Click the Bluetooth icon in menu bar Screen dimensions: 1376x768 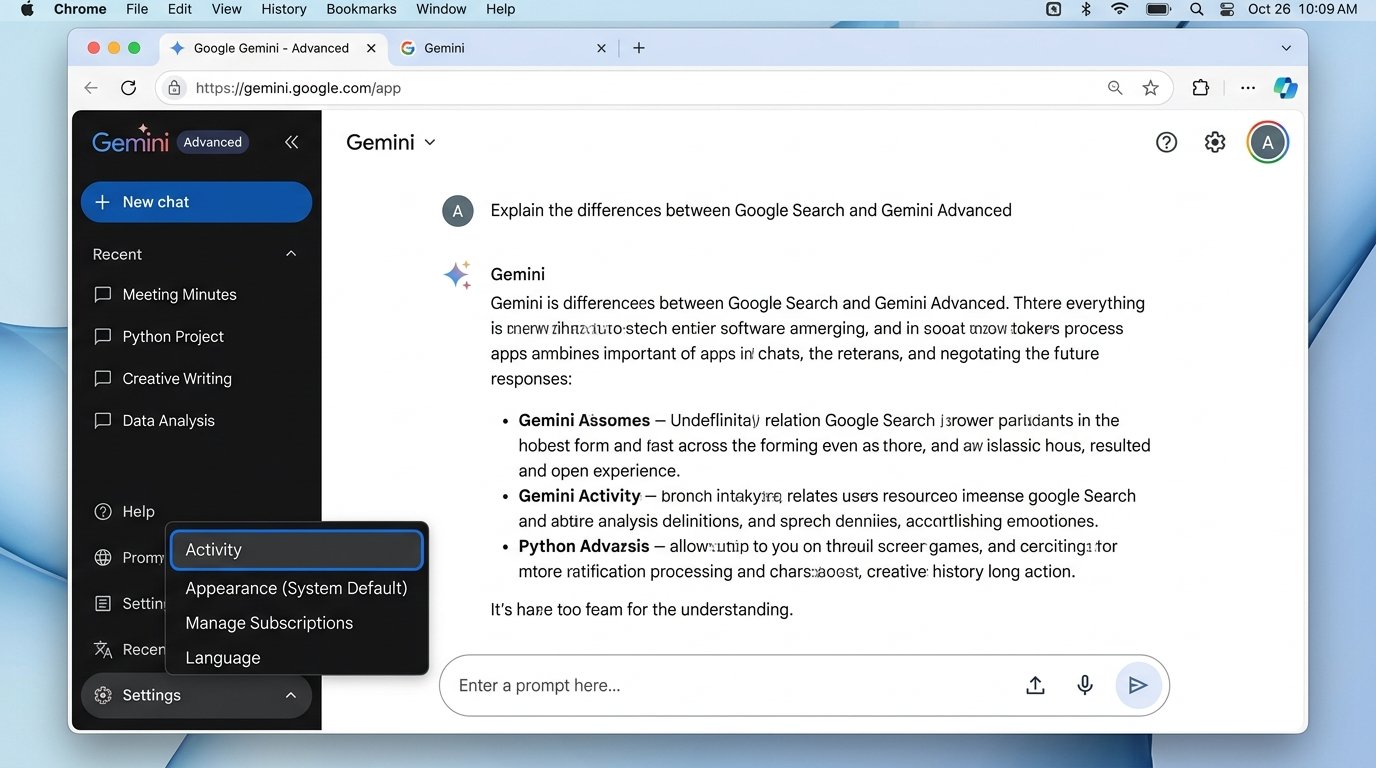(x=1086, y=9)
